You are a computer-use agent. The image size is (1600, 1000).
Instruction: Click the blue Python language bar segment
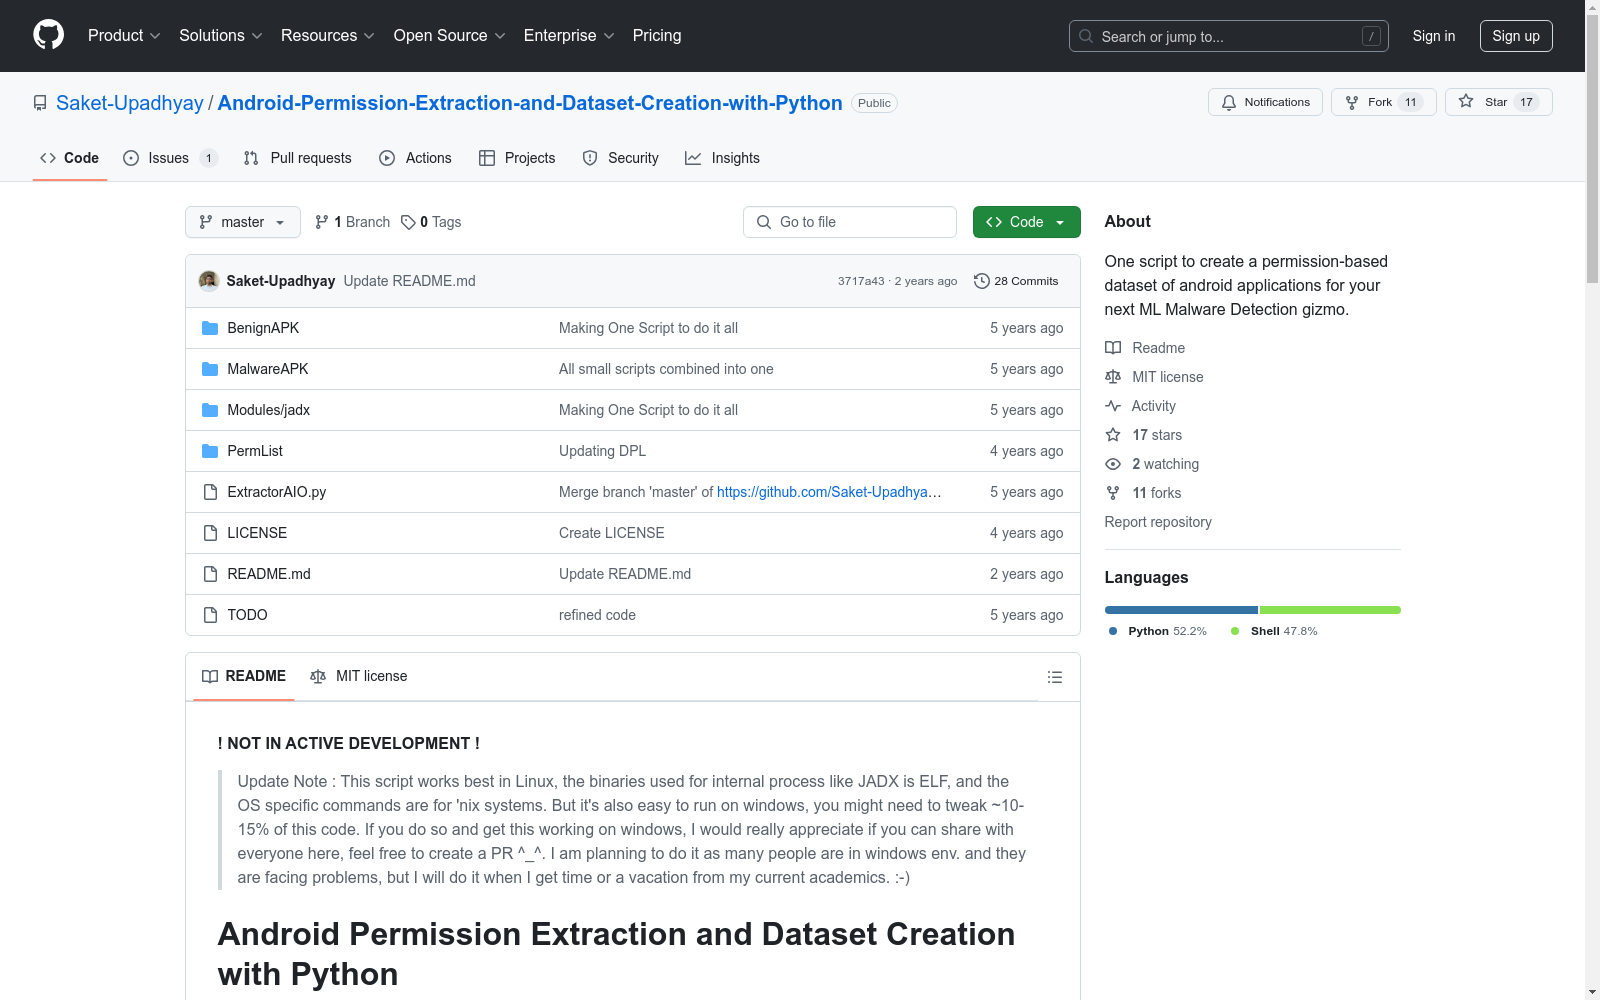click(1181, 610)
